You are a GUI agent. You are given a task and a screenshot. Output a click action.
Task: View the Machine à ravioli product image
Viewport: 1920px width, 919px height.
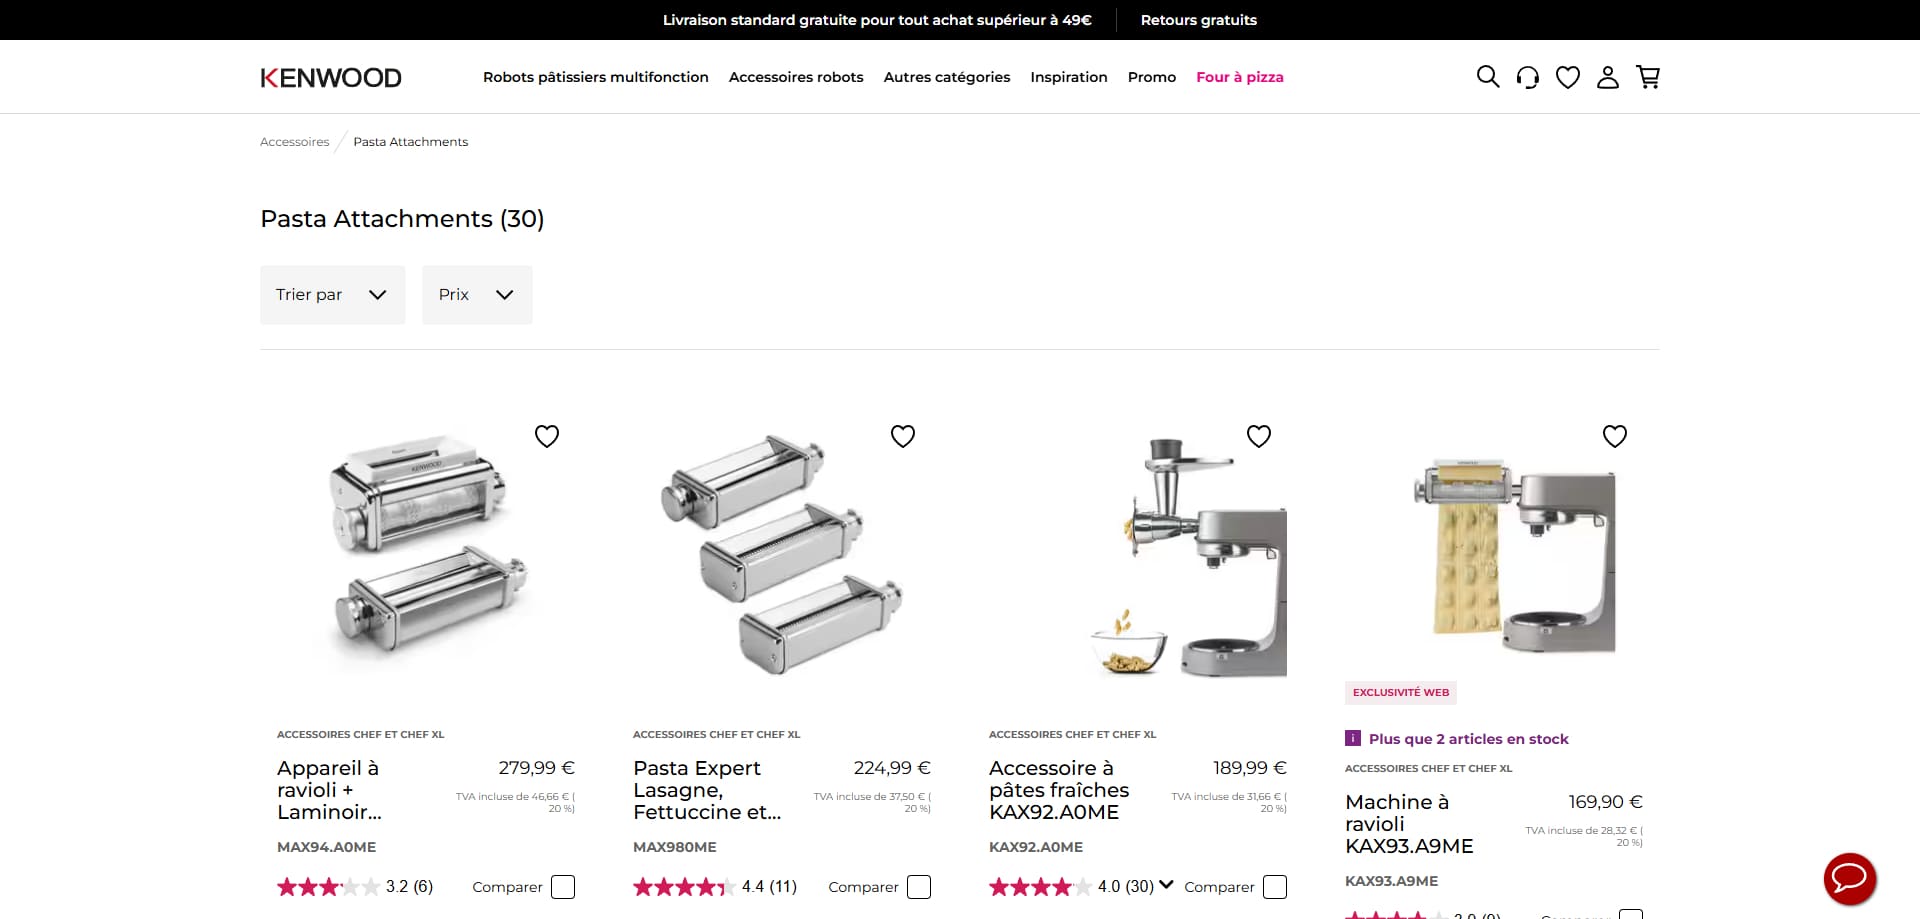[1515, 555]
